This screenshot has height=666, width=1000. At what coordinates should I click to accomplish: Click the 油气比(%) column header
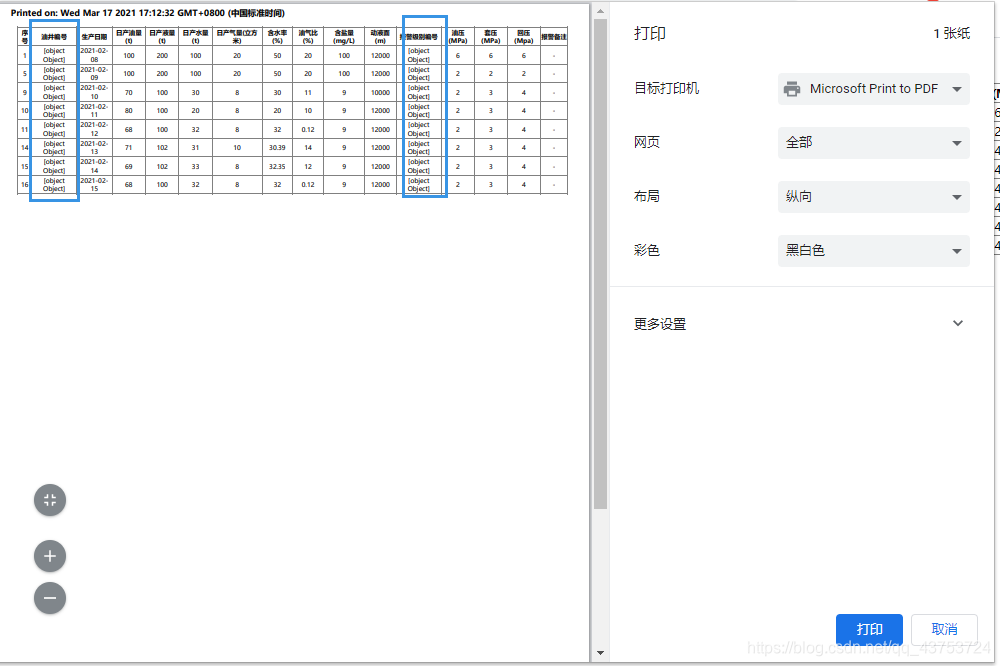308,37
